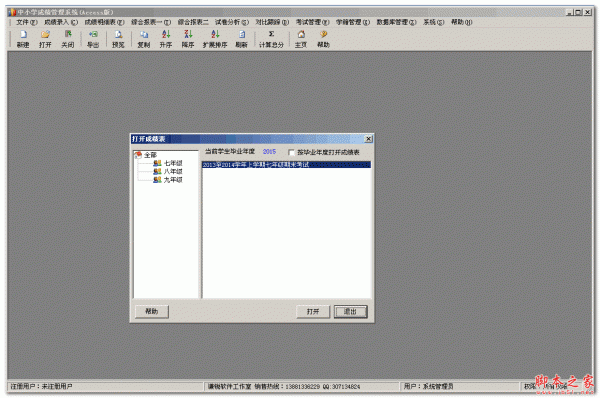The width and height of the screenshot is (600, 398).
Task: Open the 成绩录入 menu
Action: coord(61,22)
